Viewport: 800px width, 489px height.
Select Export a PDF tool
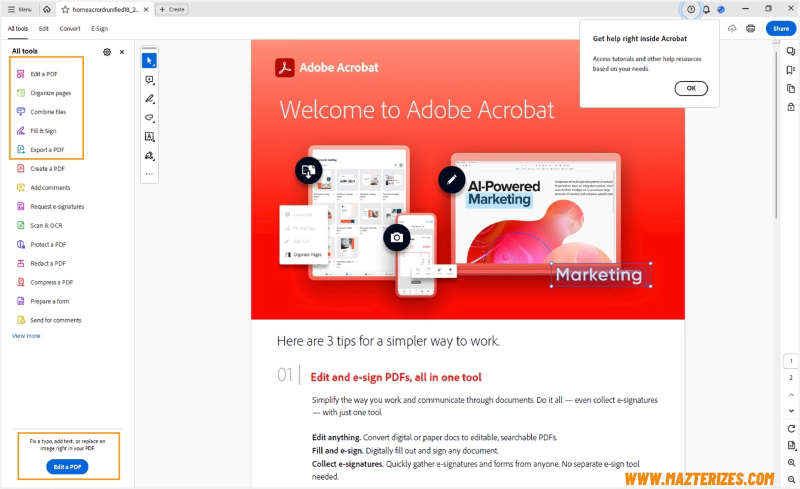coord(47,150)
